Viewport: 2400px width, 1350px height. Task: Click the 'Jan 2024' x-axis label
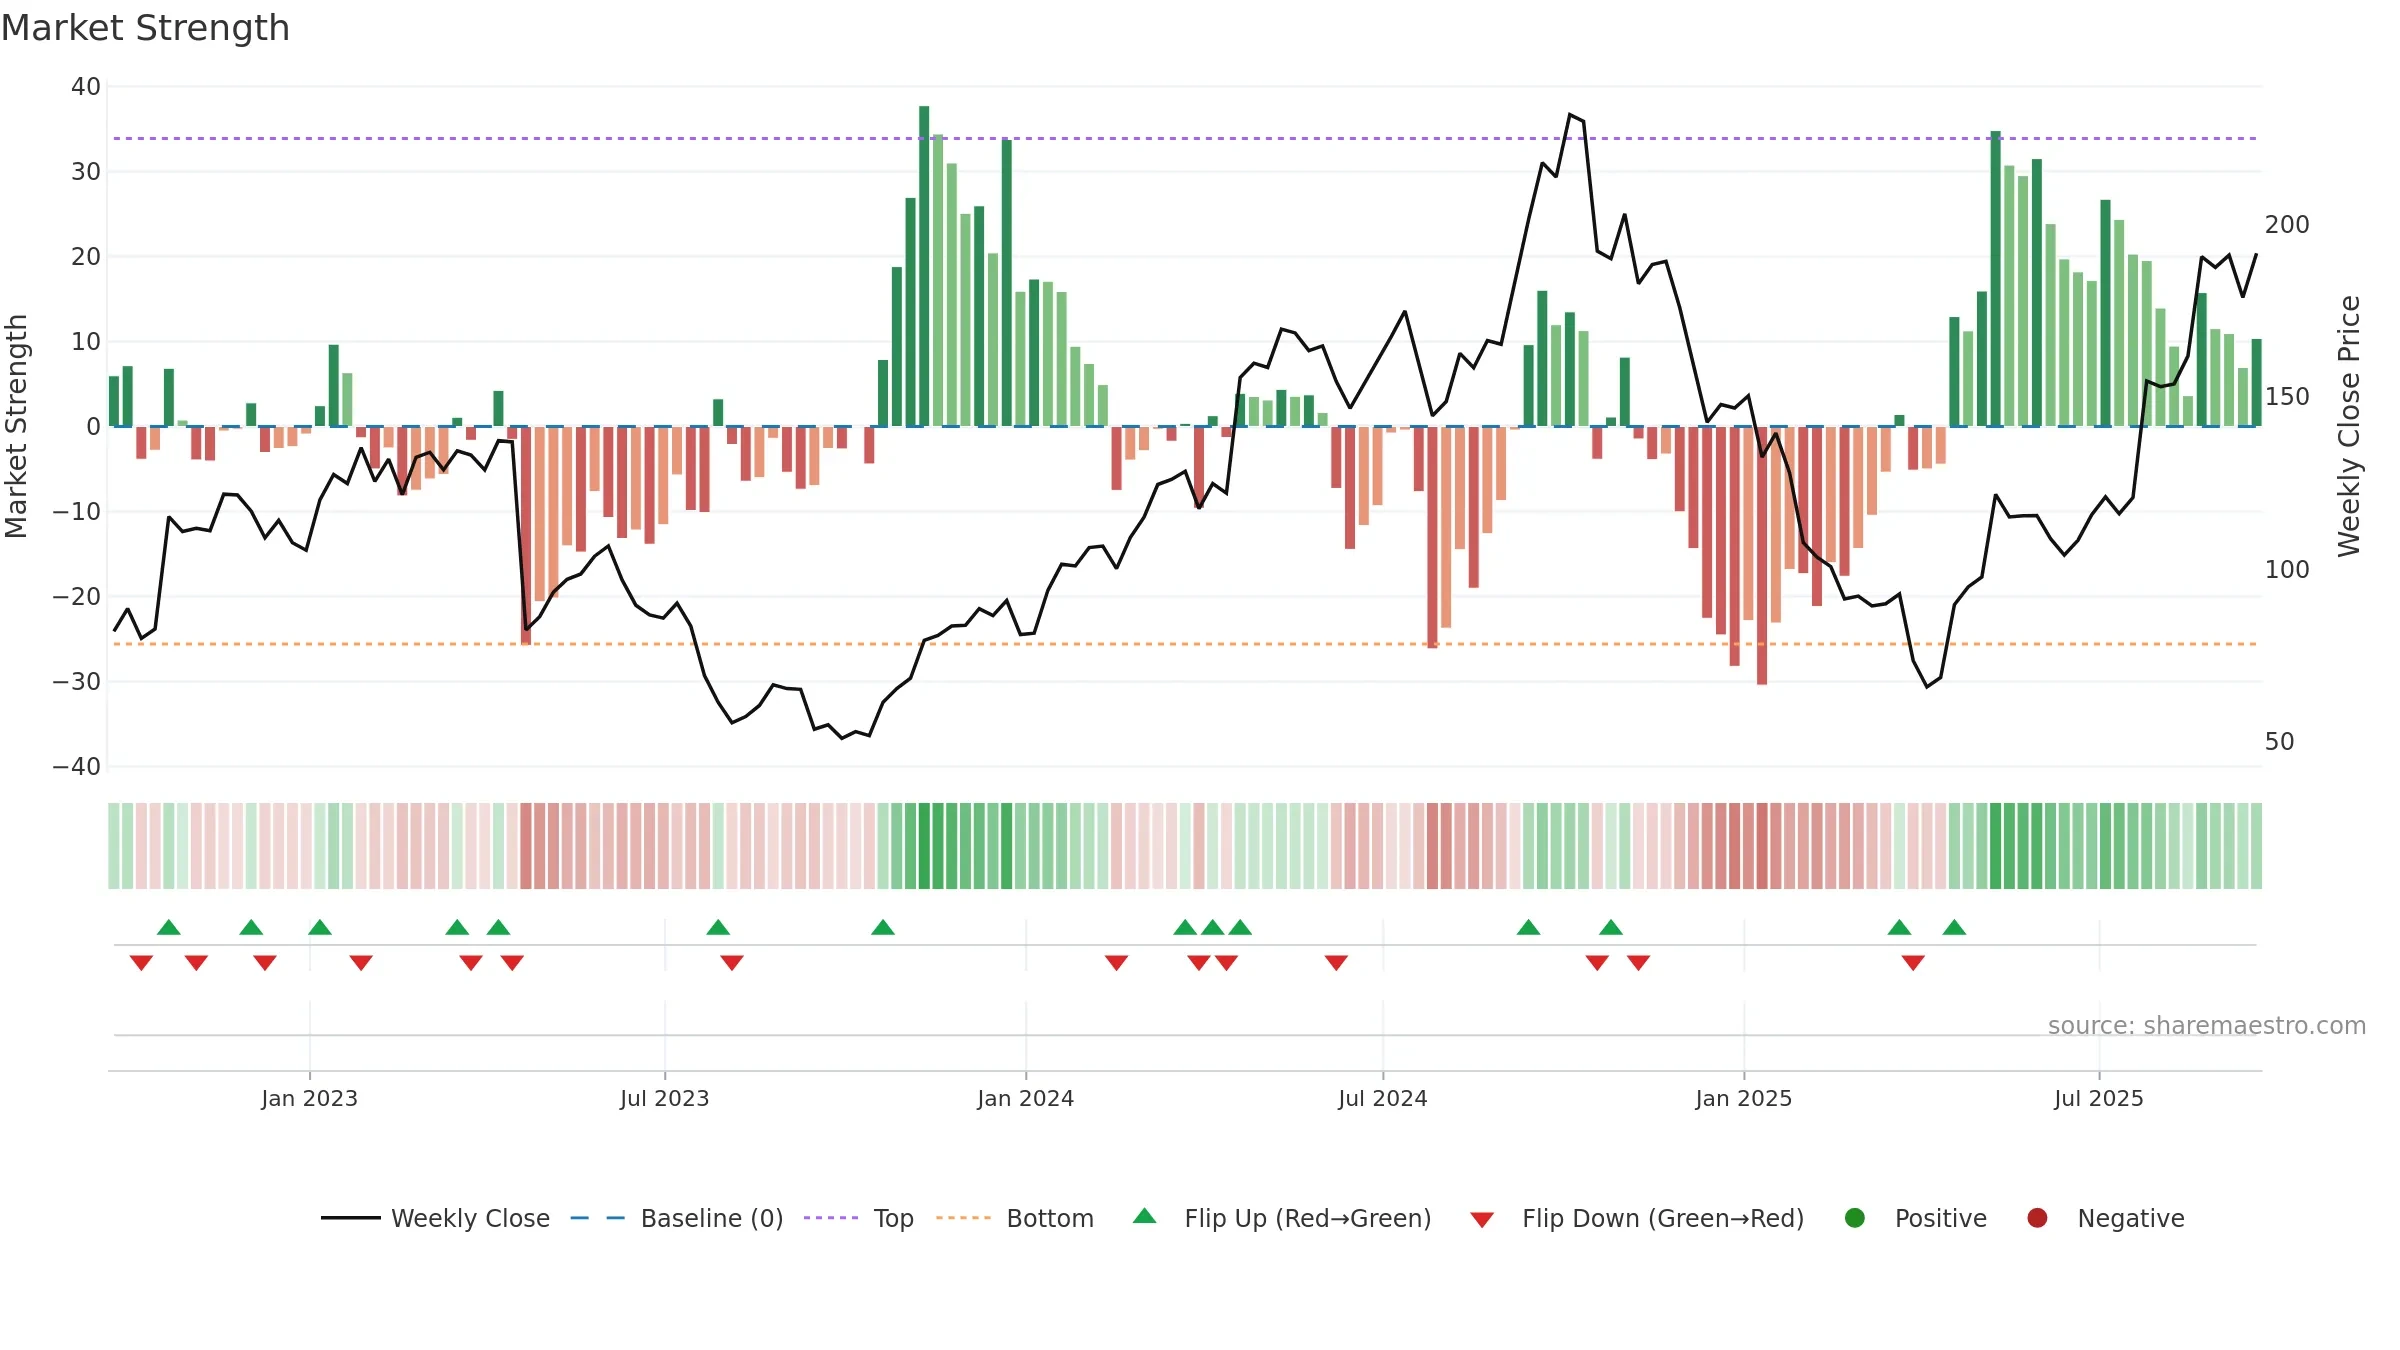click(1026, 1099)
